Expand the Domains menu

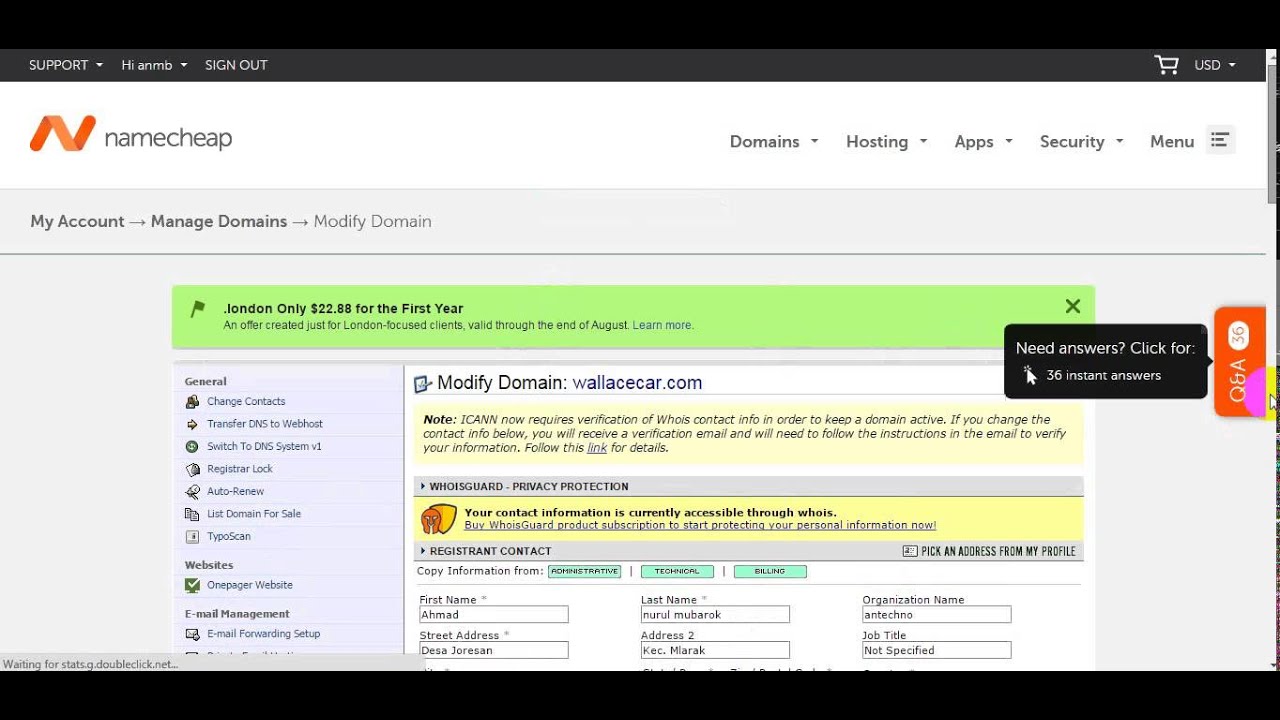click(x=774, y=141)
